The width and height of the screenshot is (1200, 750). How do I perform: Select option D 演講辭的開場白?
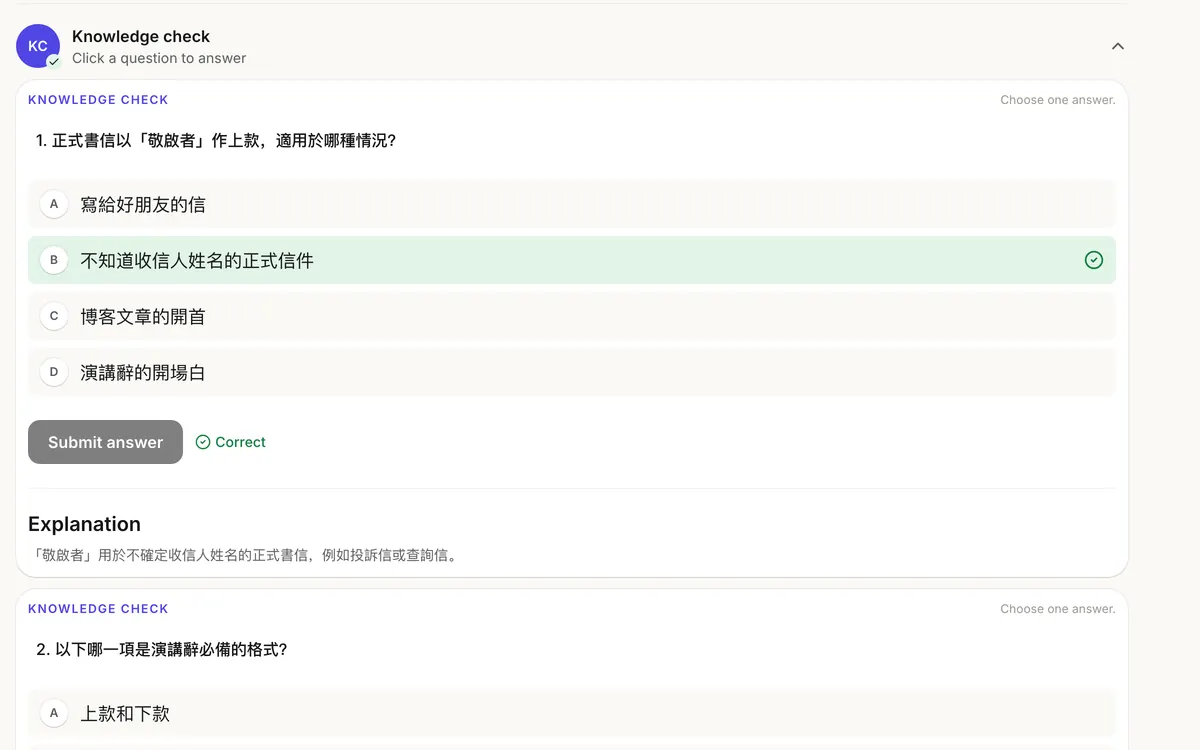pyautogui.click(x=572, y=372)
